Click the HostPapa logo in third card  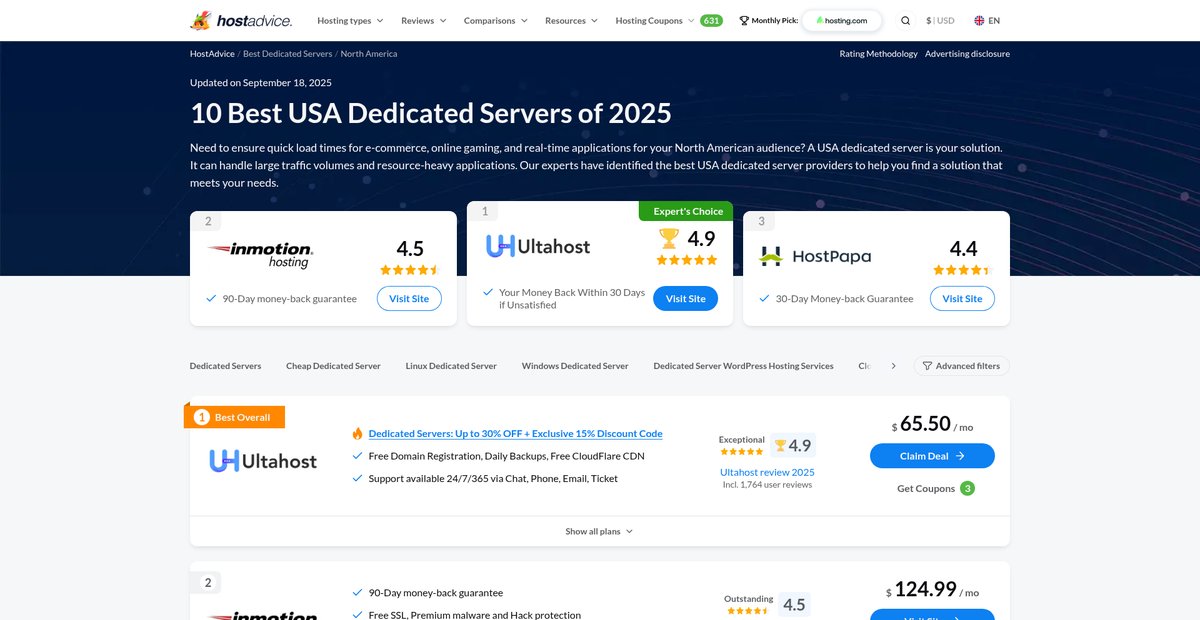pyautogui.click(x=815, y=255)
